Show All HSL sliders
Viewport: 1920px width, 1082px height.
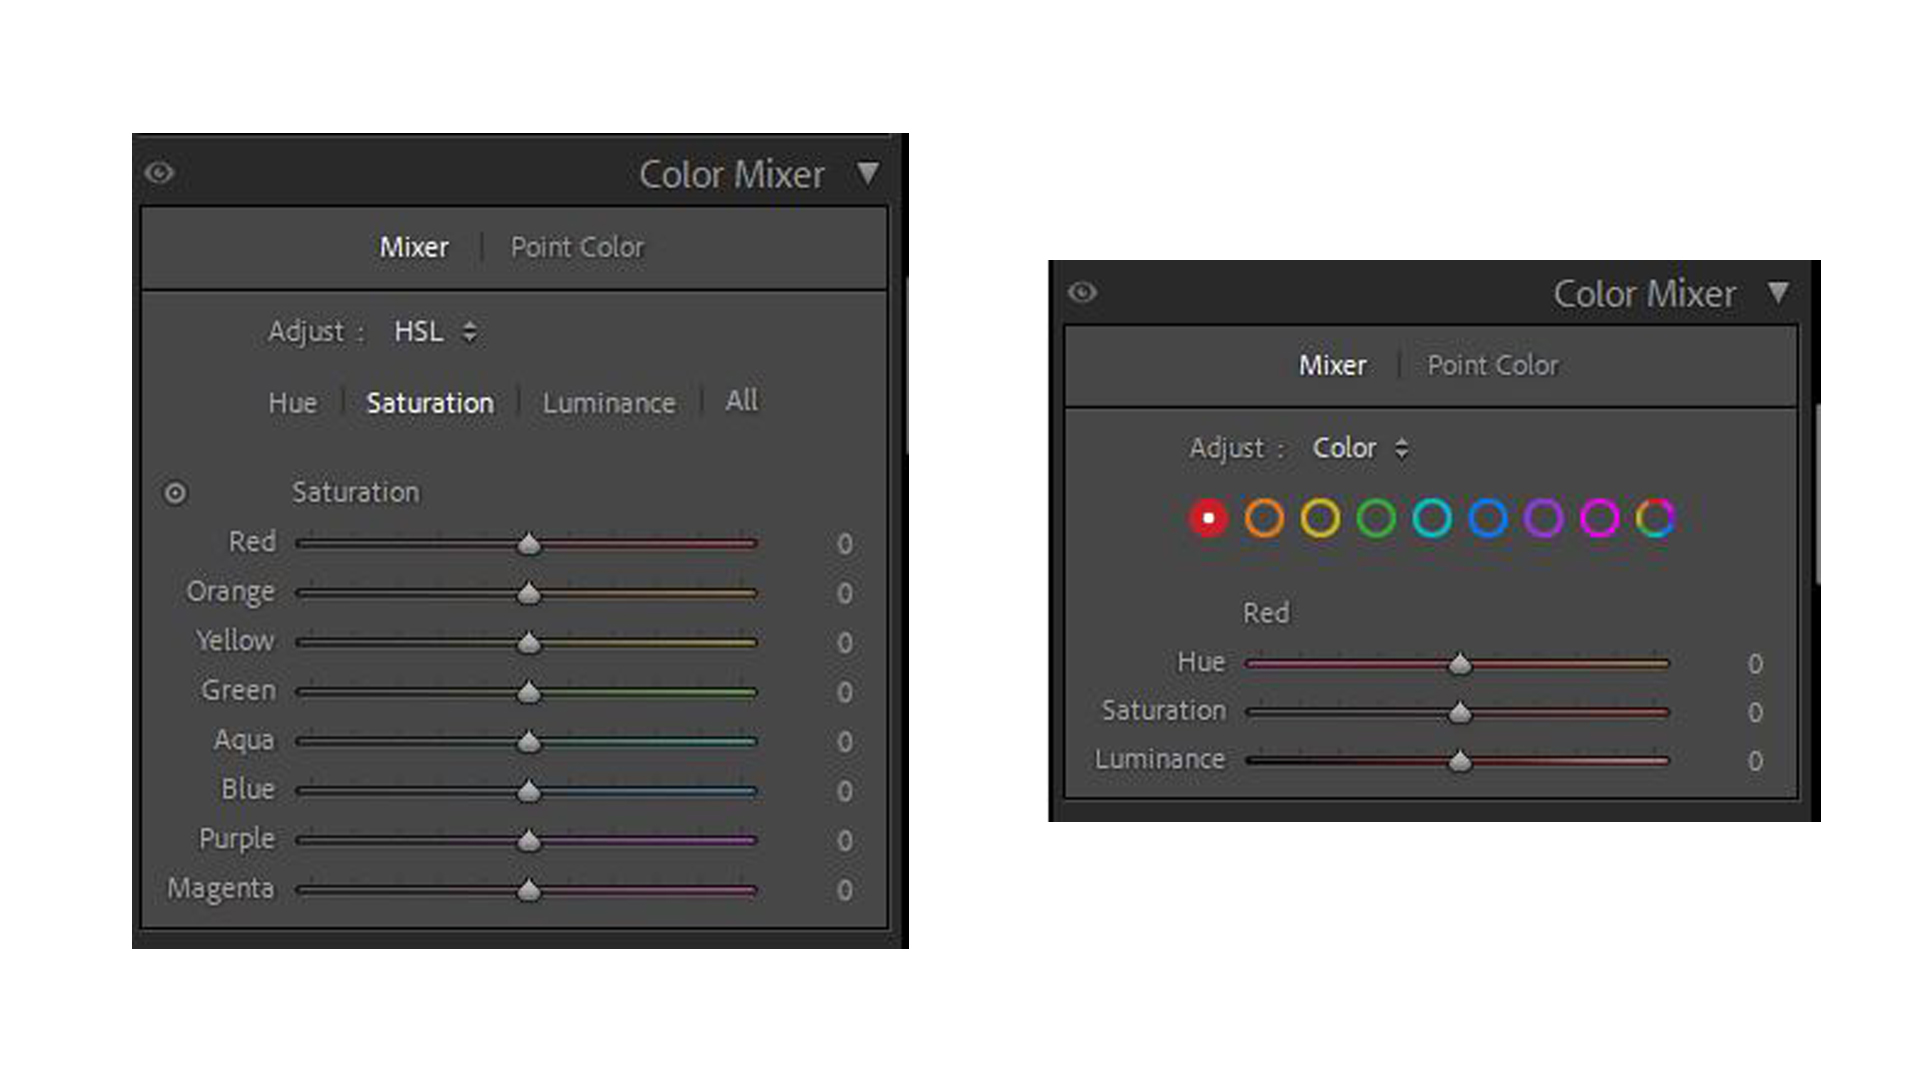[741, 401]
